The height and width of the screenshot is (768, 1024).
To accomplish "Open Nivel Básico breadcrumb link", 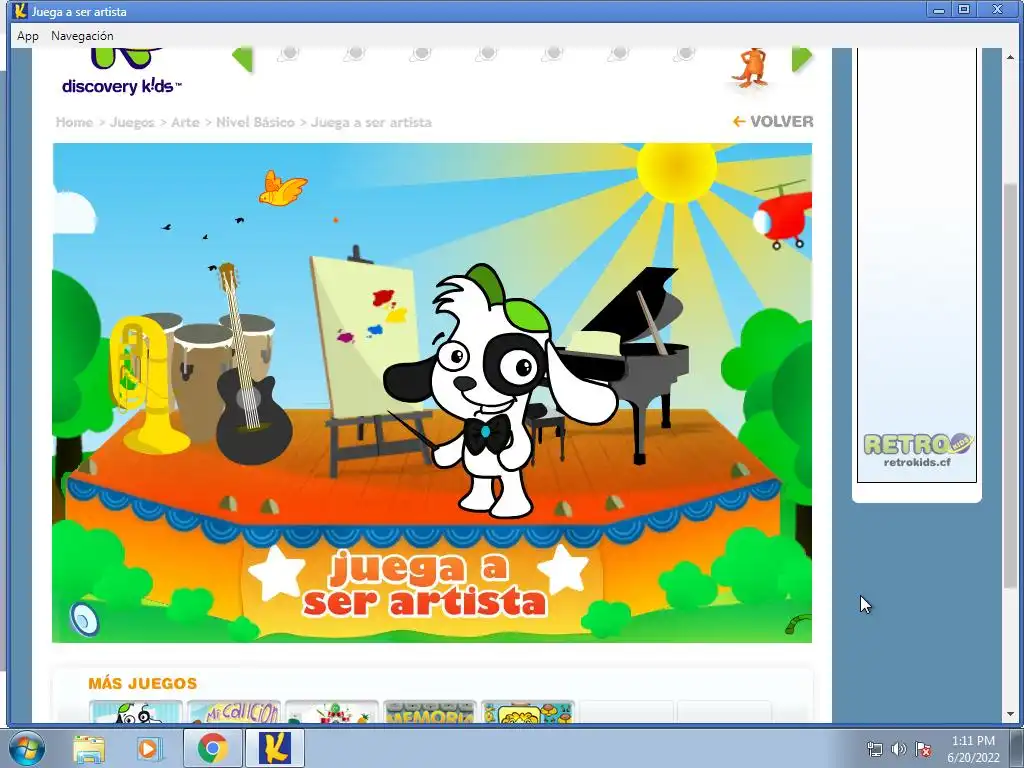I will tap(255, 122).
